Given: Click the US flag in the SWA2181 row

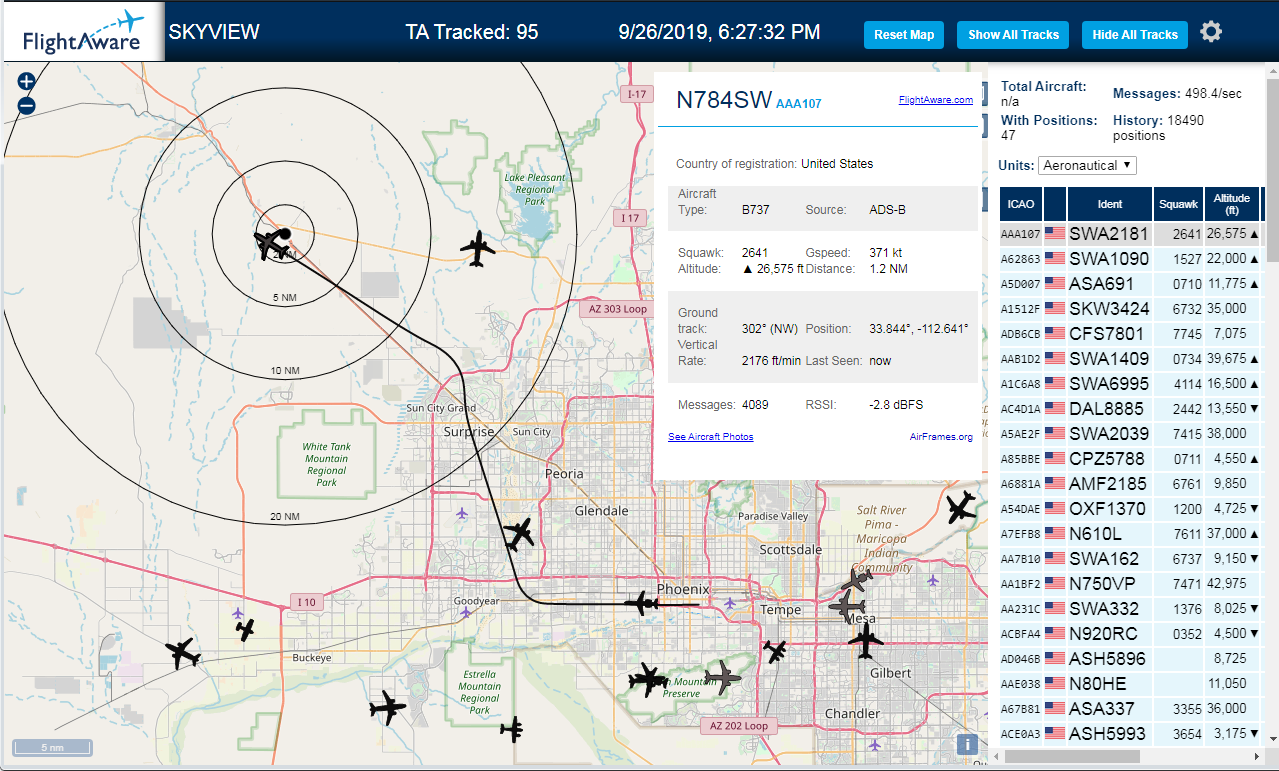Looking at the screenshot, I should (1055, 234).
